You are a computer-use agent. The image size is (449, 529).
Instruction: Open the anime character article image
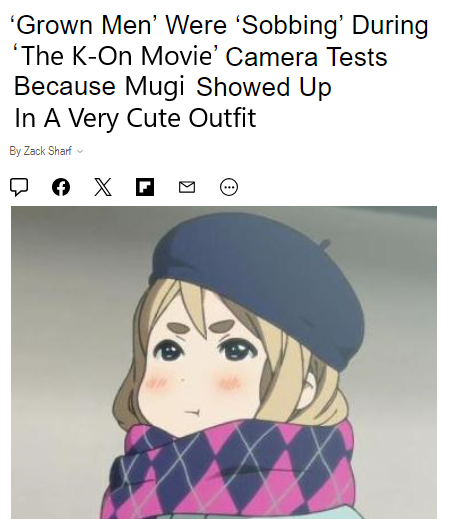[x=224, y=362]
